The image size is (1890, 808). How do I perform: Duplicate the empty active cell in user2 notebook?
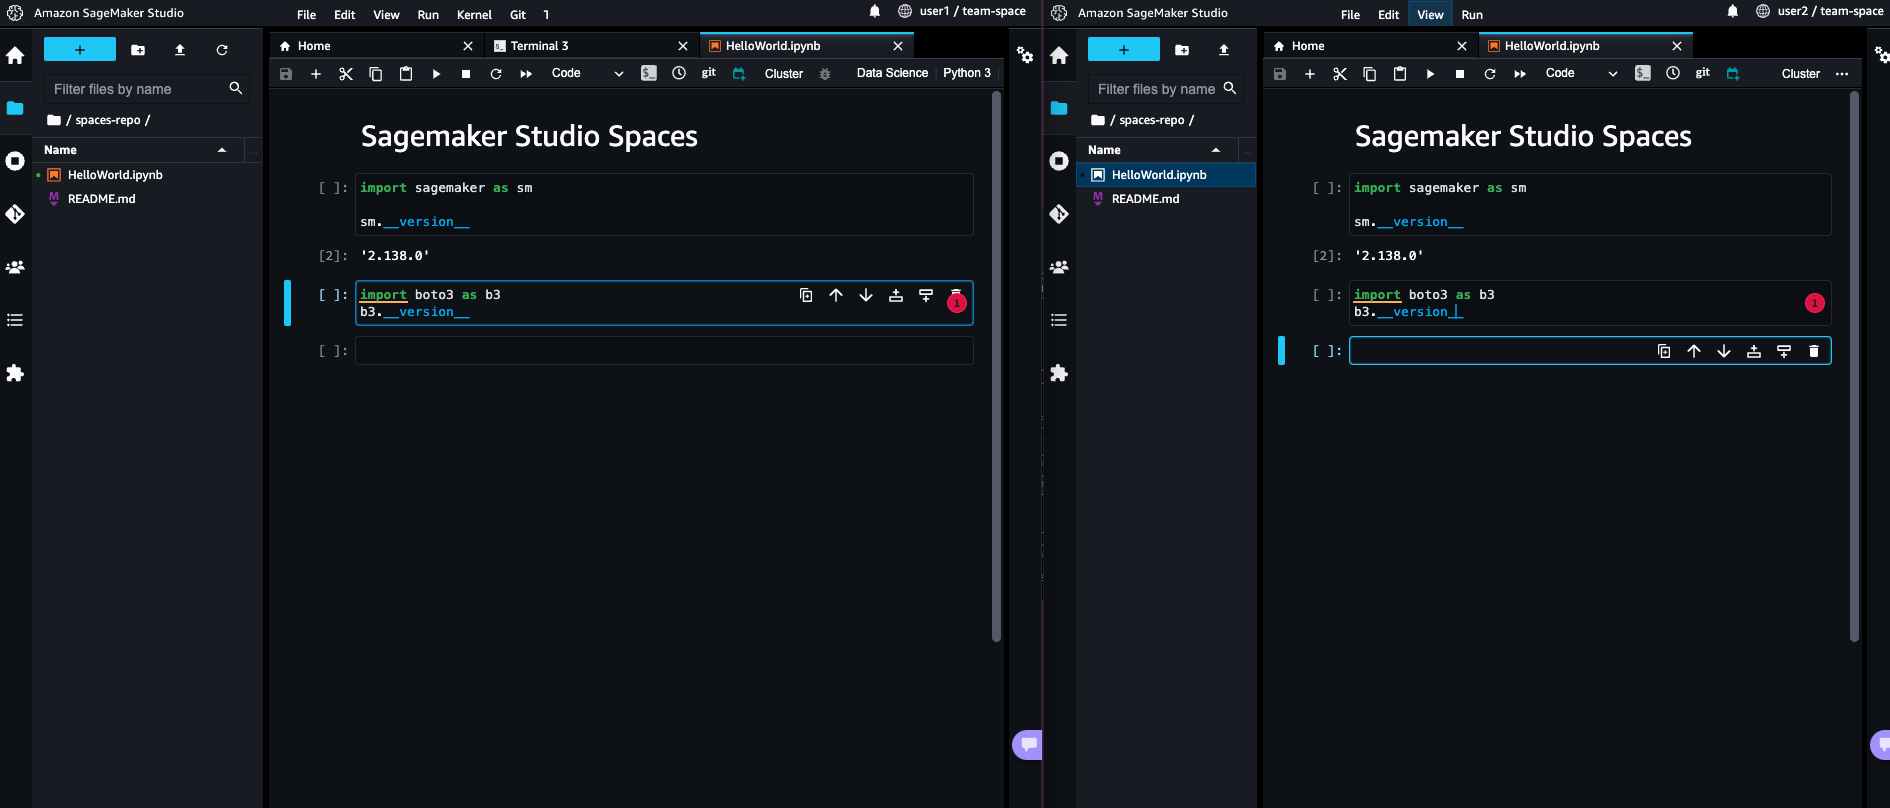point(1664,351)
